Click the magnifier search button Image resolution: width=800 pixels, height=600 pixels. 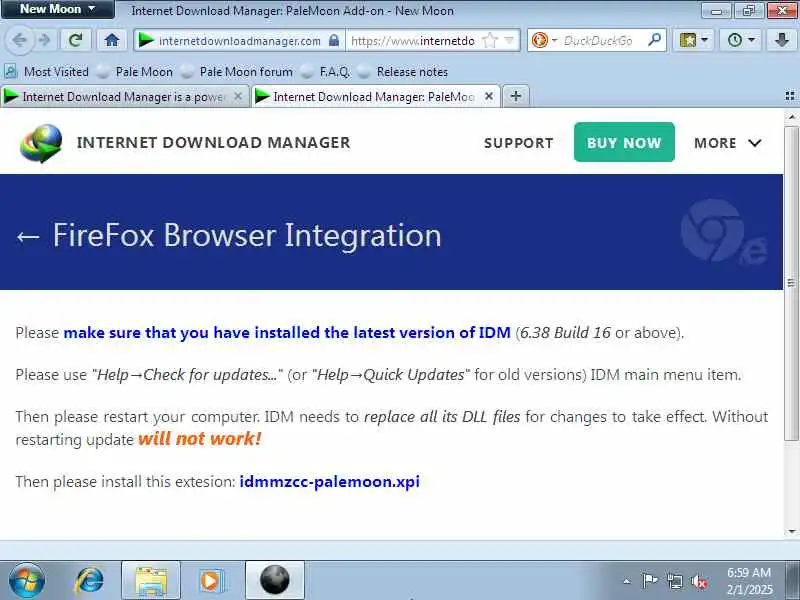pos(654,40)
